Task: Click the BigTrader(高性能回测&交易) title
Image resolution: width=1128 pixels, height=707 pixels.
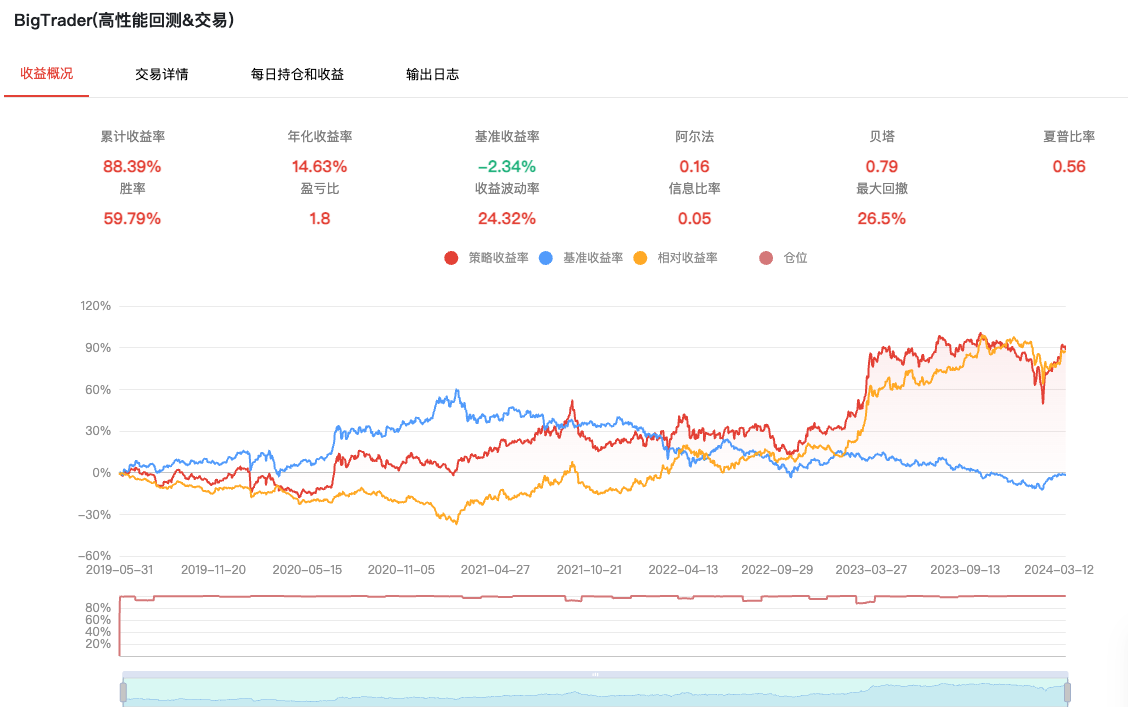Action: tap(124, 20)
